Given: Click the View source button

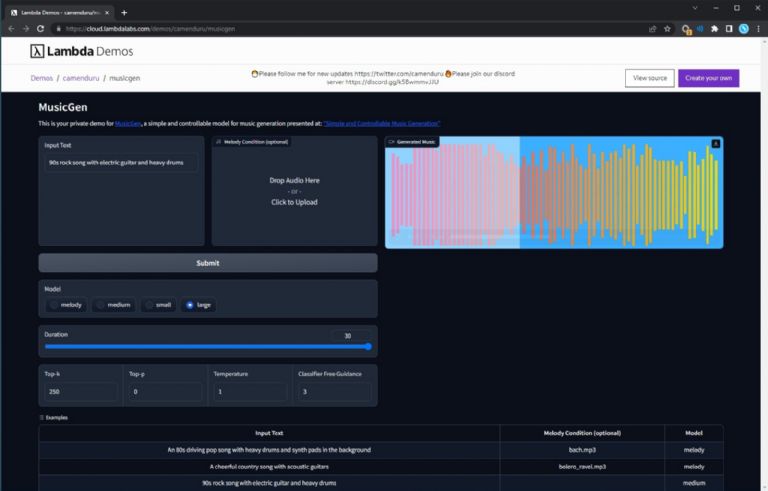Looking at the screenshot, I should tap(649, 78).
